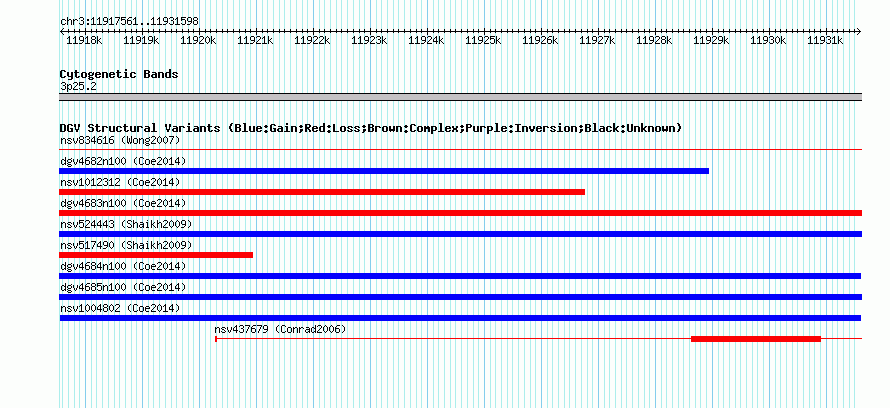Select the nsv1004802 (Coe2014) label

click(x=120, y=308)
